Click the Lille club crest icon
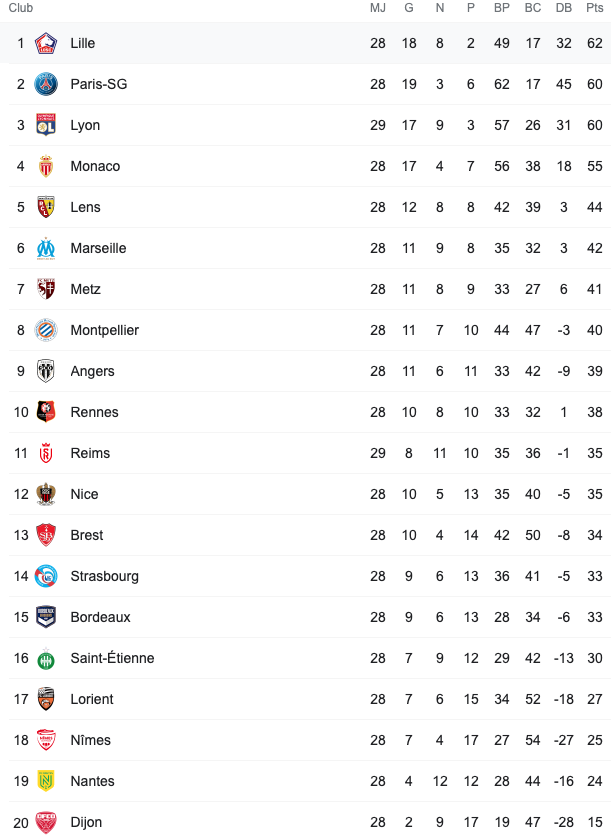The width and height of the screenshot is (611, 840). click(x=46, y=43)
